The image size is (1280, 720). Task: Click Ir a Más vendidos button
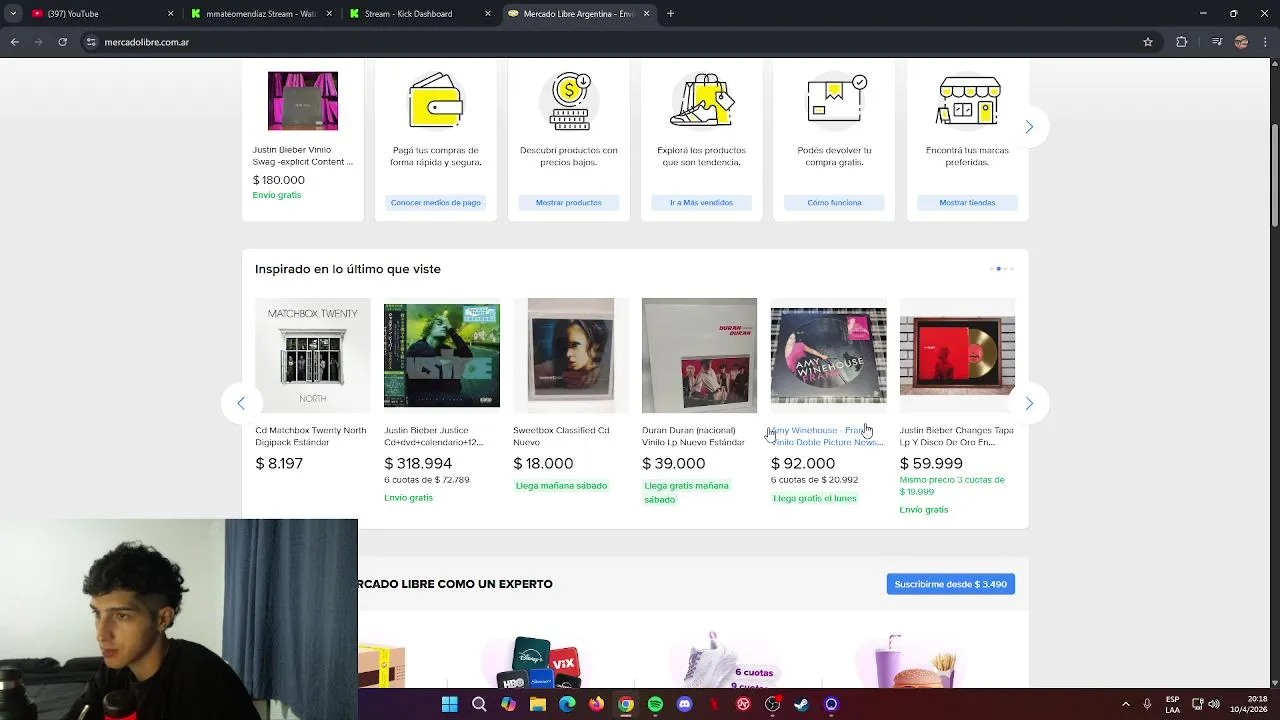702,202
